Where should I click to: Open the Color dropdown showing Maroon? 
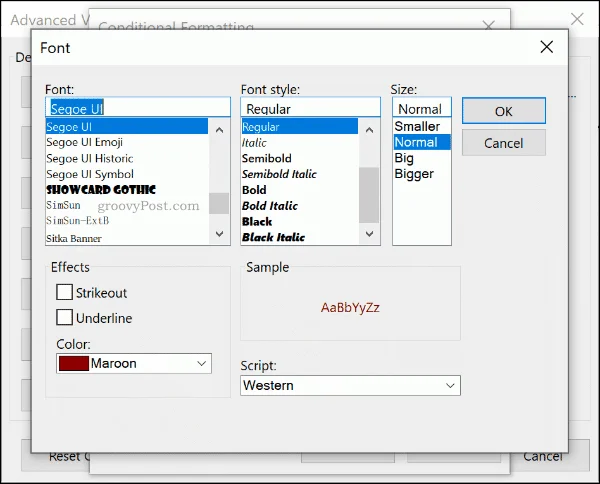134,363
